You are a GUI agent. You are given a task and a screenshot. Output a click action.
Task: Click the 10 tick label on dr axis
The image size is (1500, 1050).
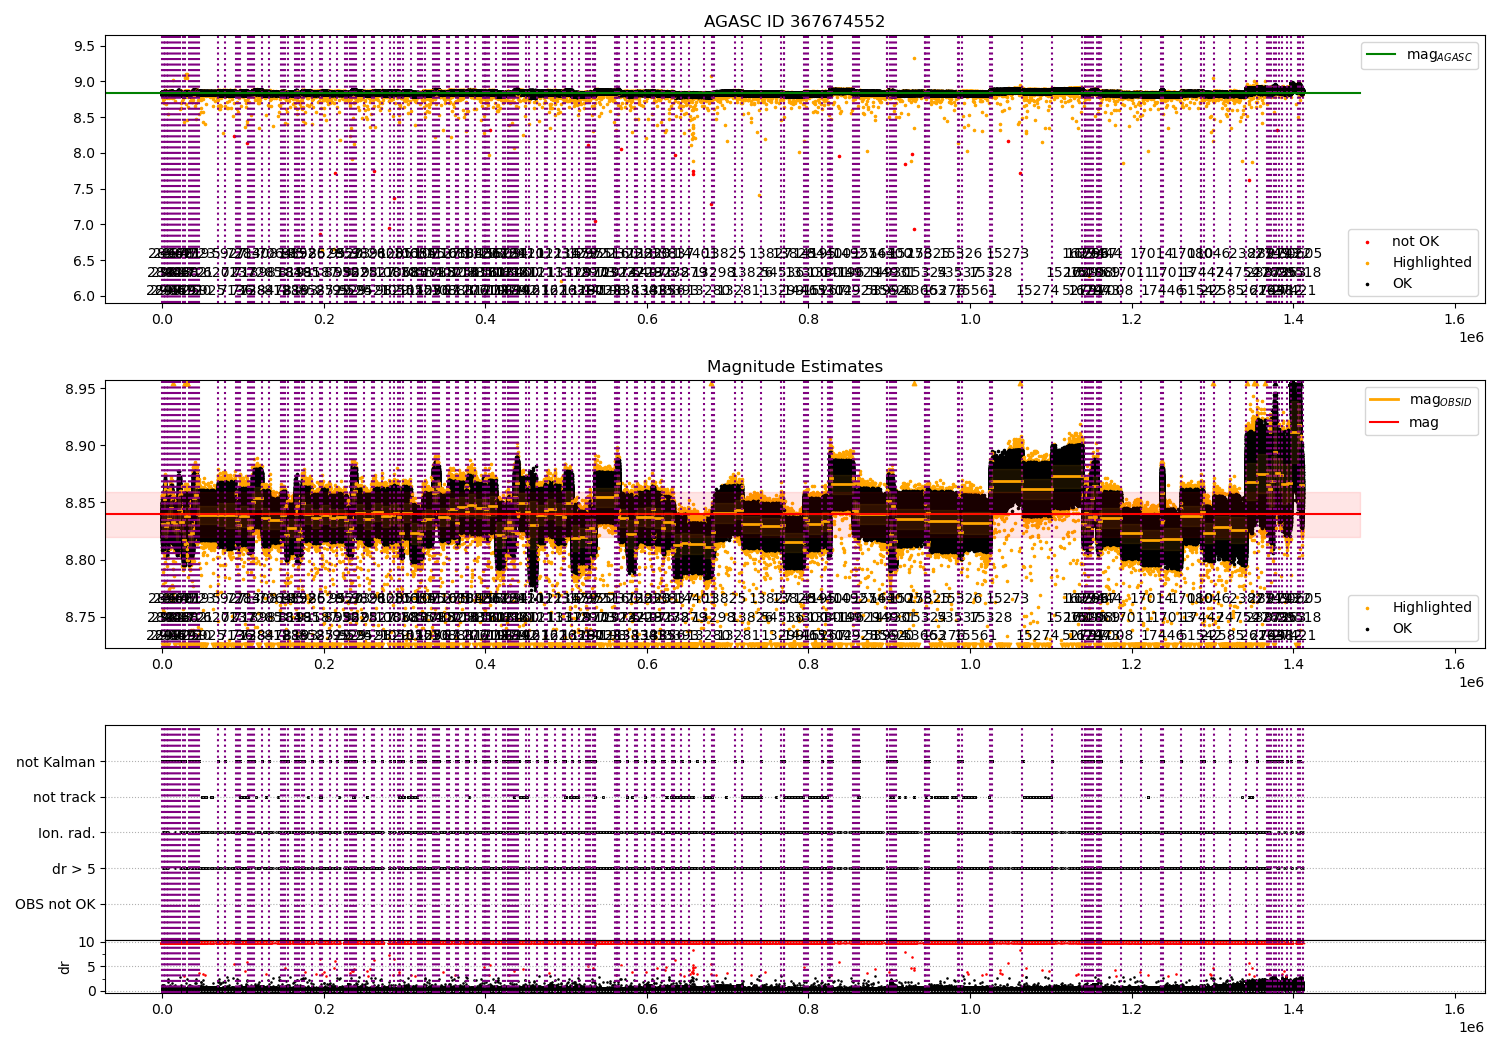coord(86,941)
